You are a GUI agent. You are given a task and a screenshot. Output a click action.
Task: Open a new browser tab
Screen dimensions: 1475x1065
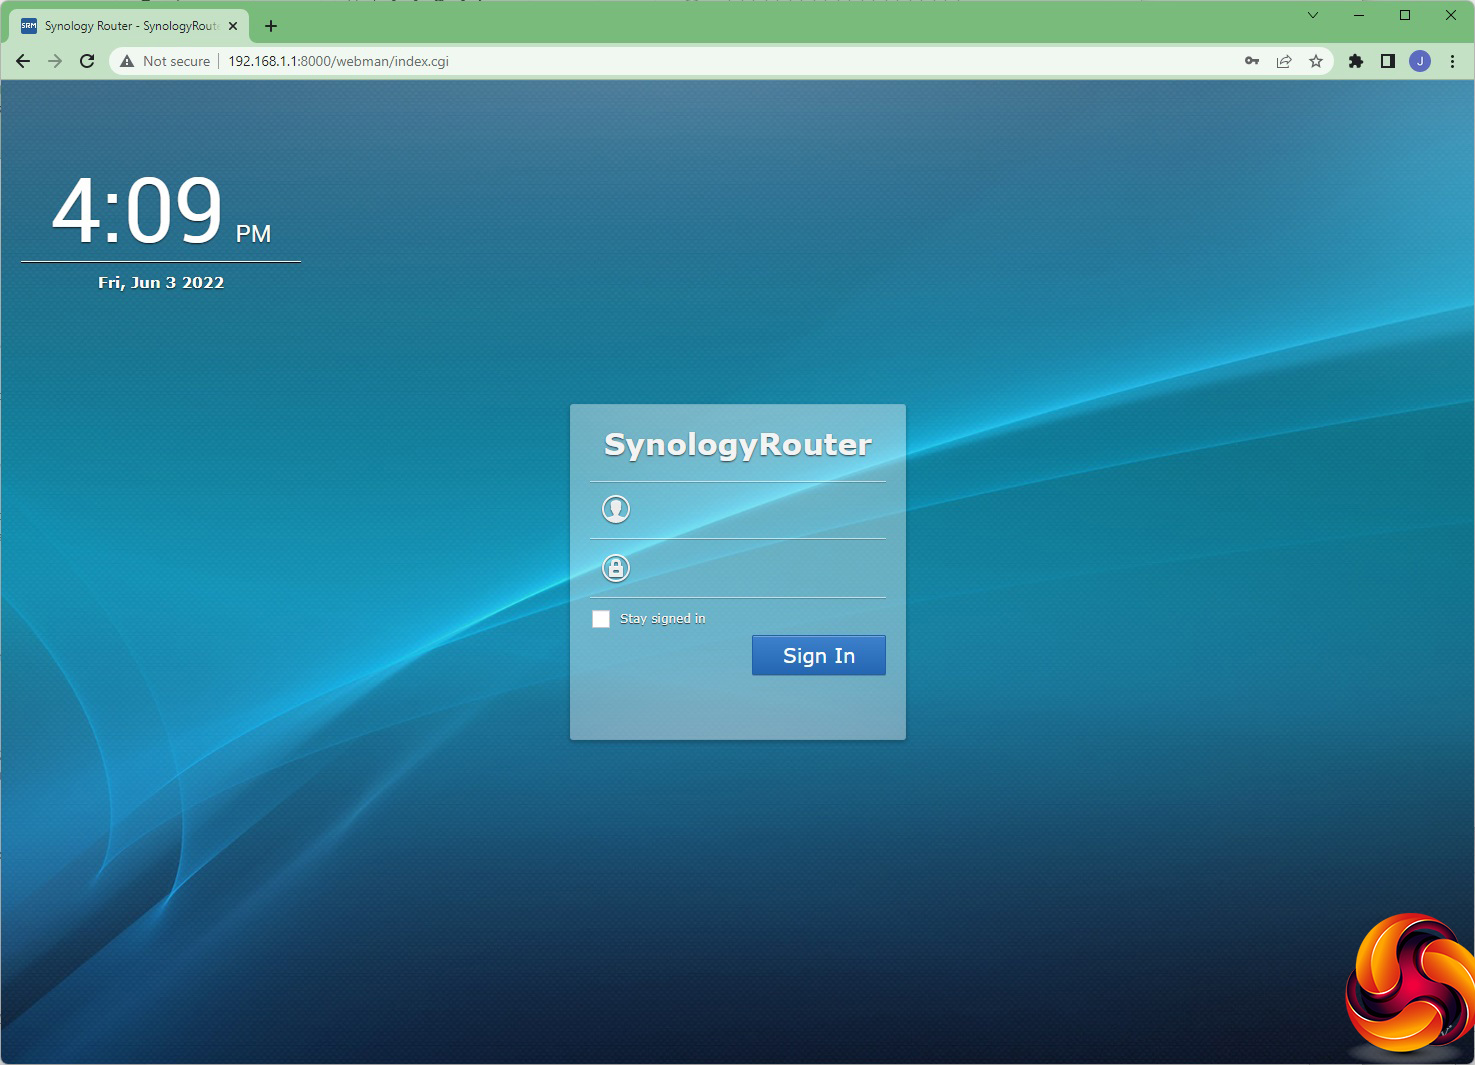click(x=271, y=26)
